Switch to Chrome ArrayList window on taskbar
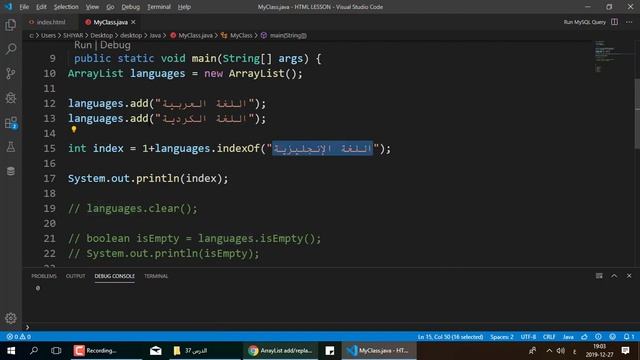Image resolution: width=640 pixels, height=360 pixels. pos(281,351)
